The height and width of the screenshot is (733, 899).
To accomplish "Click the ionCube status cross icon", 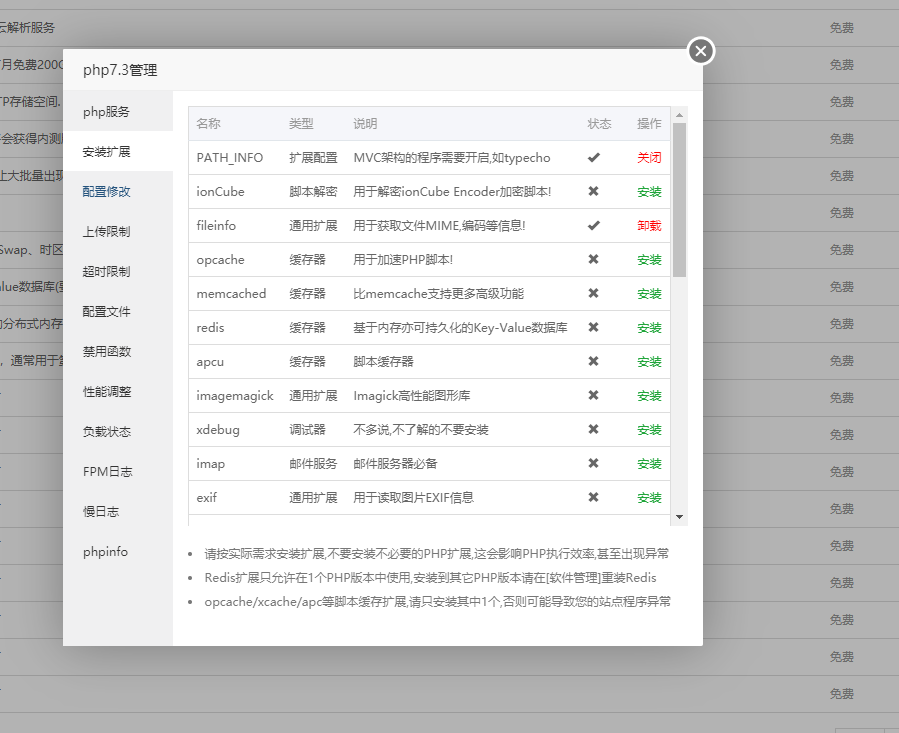I will [593, 191].
